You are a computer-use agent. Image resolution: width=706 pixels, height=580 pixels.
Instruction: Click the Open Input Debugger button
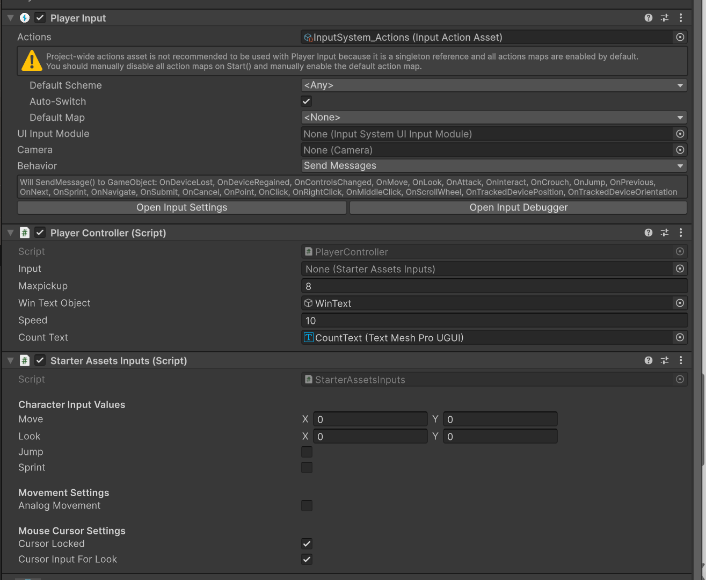[x=518, y=208]
